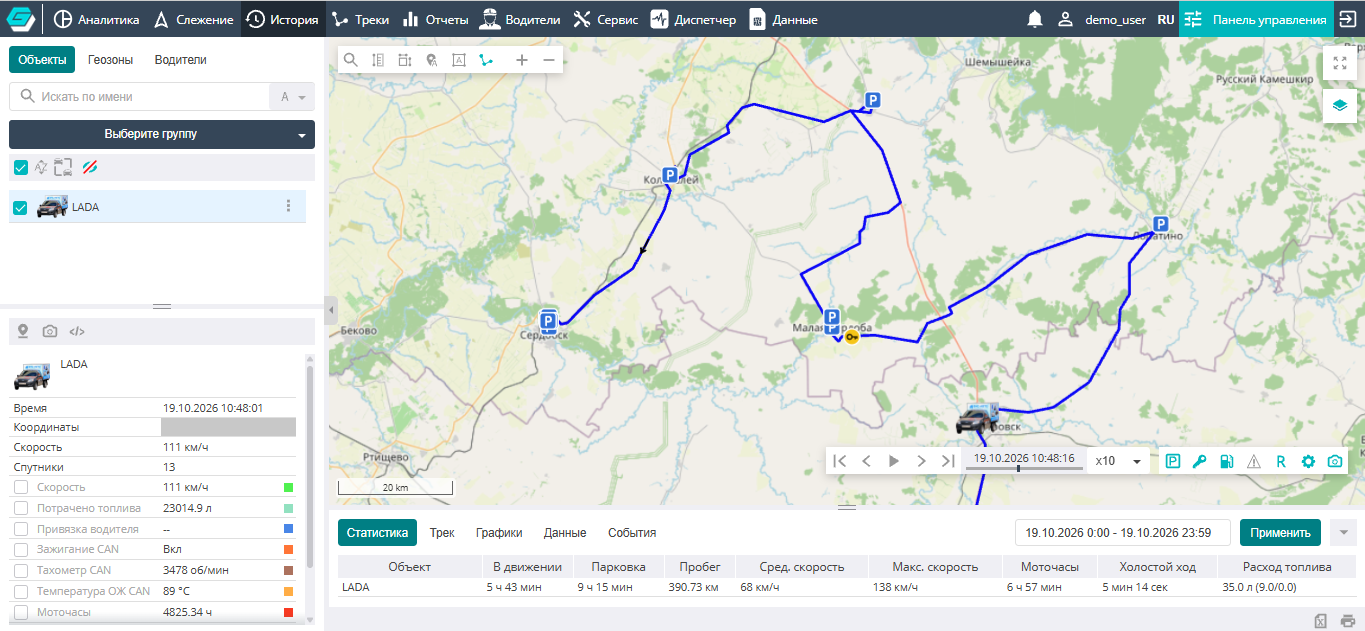Click the warning triangle events icon
The width and height of the screenshot is (1365, 631).
click(1254, 461)
